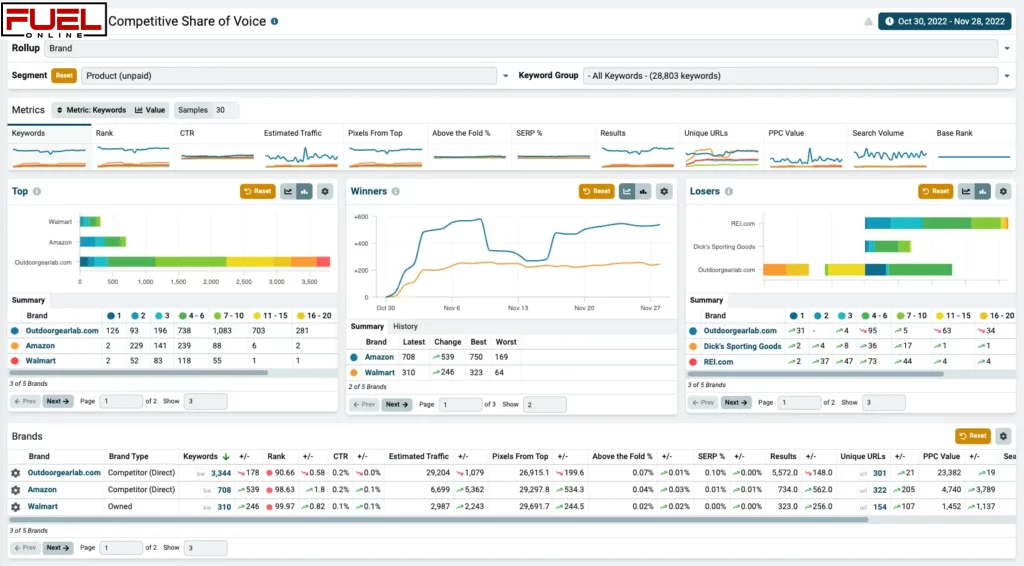Open Losers panel settings gear
The width and height of the screenshot is (1024, 566).
[1003, 191]
